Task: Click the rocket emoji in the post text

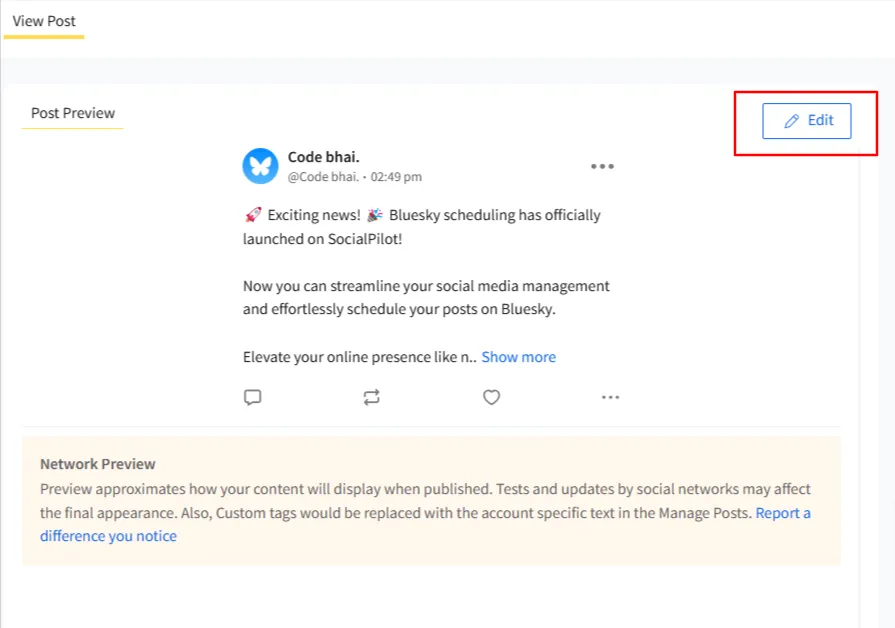Action: (x=251, y=214)
